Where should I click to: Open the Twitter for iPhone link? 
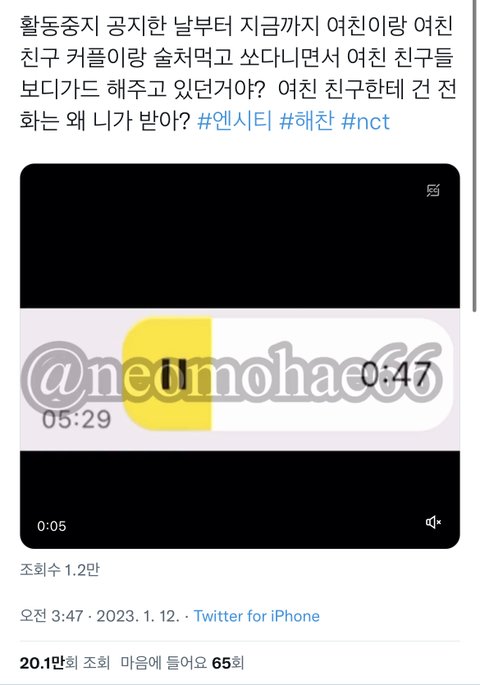point(256,616)
